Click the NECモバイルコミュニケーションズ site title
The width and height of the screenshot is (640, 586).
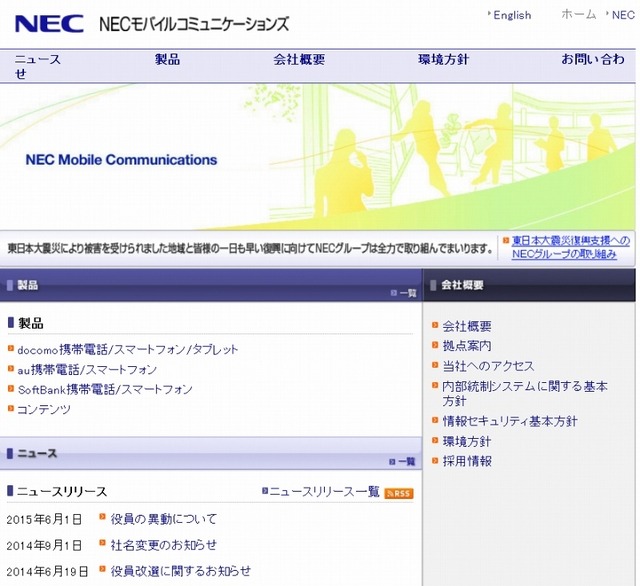[194, 24]
